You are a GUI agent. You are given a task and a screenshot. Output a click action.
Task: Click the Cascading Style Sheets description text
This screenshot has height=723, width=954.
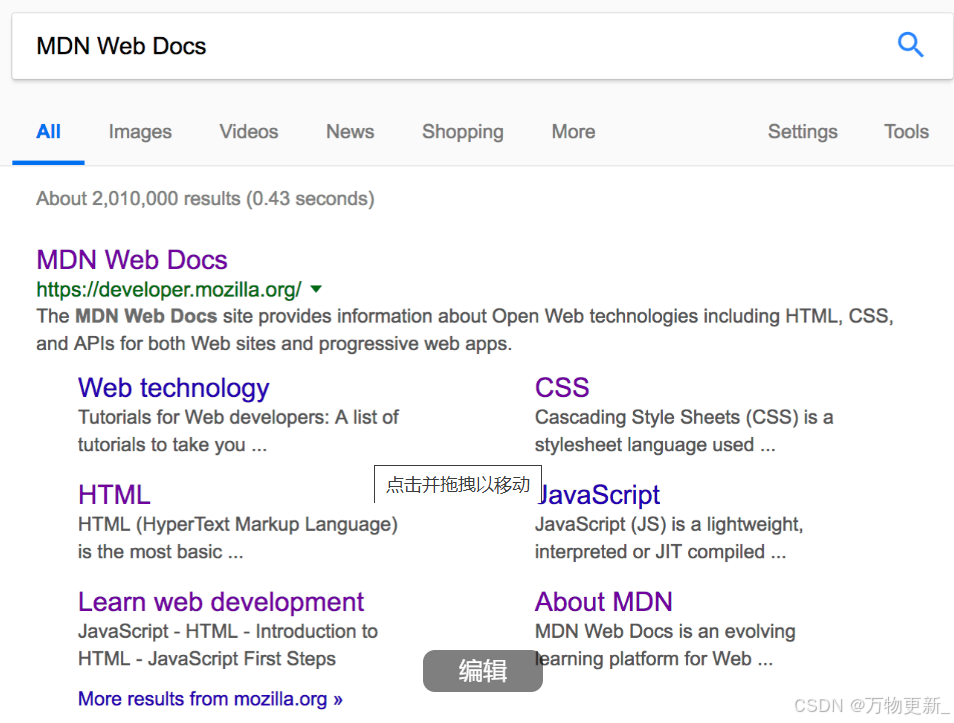pyautogui.click(x=684, y=431)
